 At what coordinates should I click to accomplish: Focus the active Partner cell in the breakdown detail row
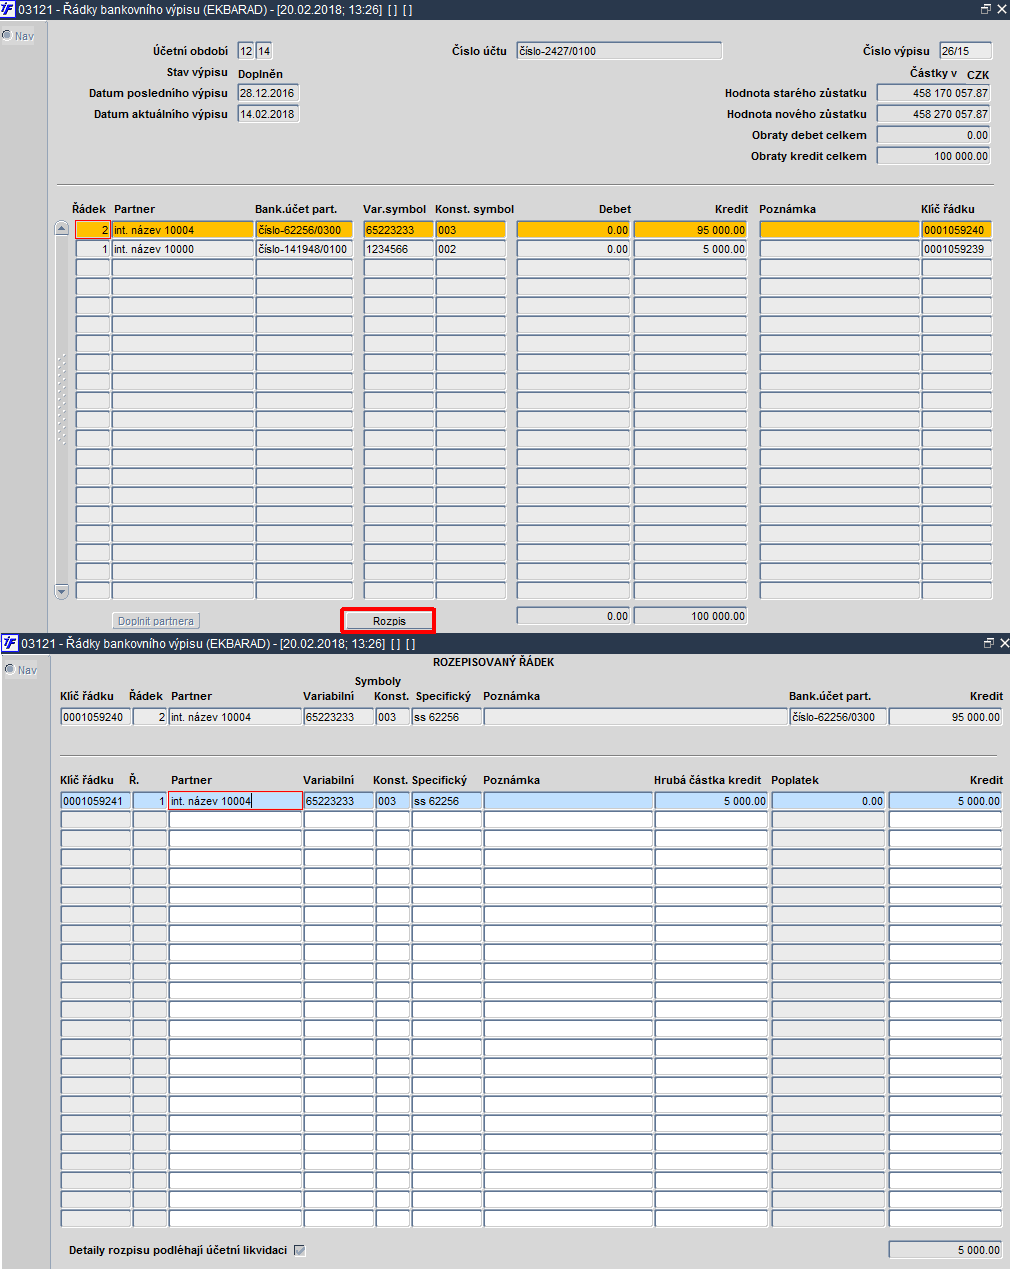pyautogui.click(x=235, y=801)
